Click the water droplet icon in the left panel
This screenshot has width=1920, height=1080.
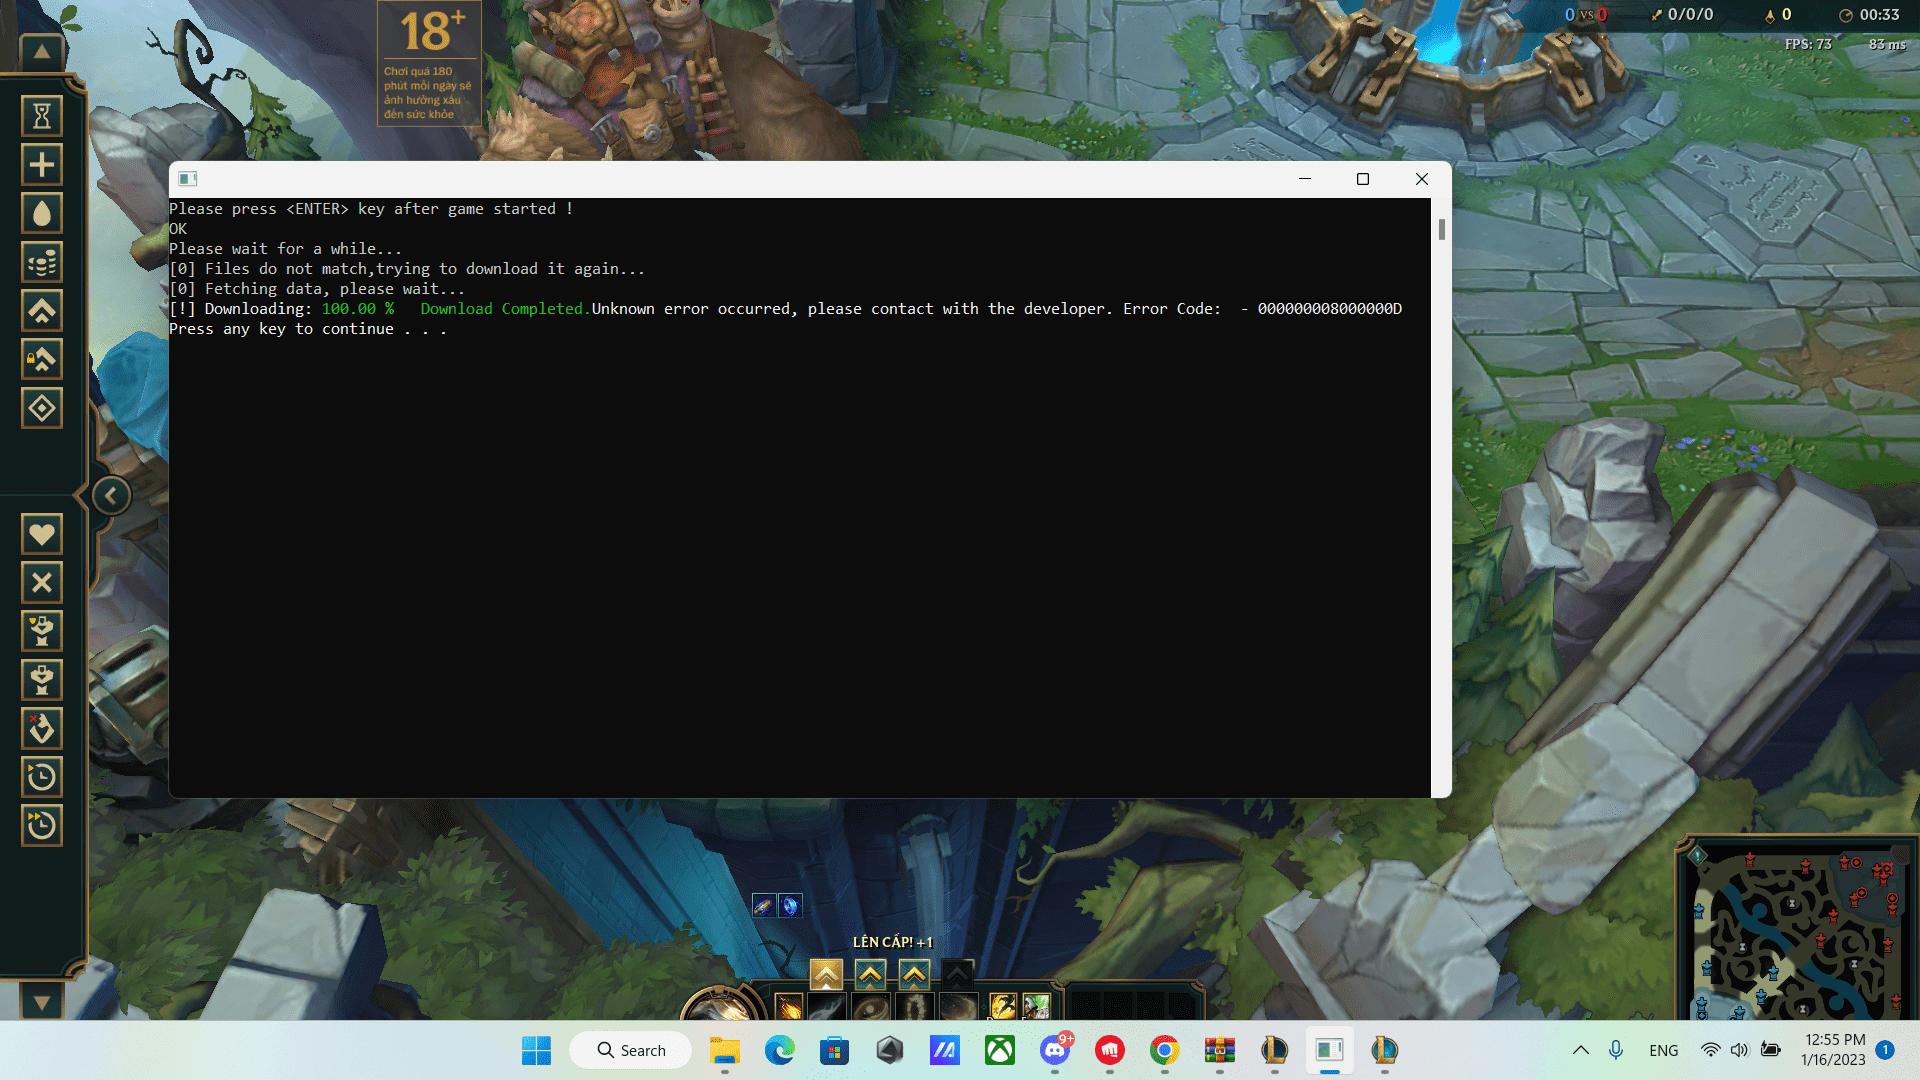[42, 213]
